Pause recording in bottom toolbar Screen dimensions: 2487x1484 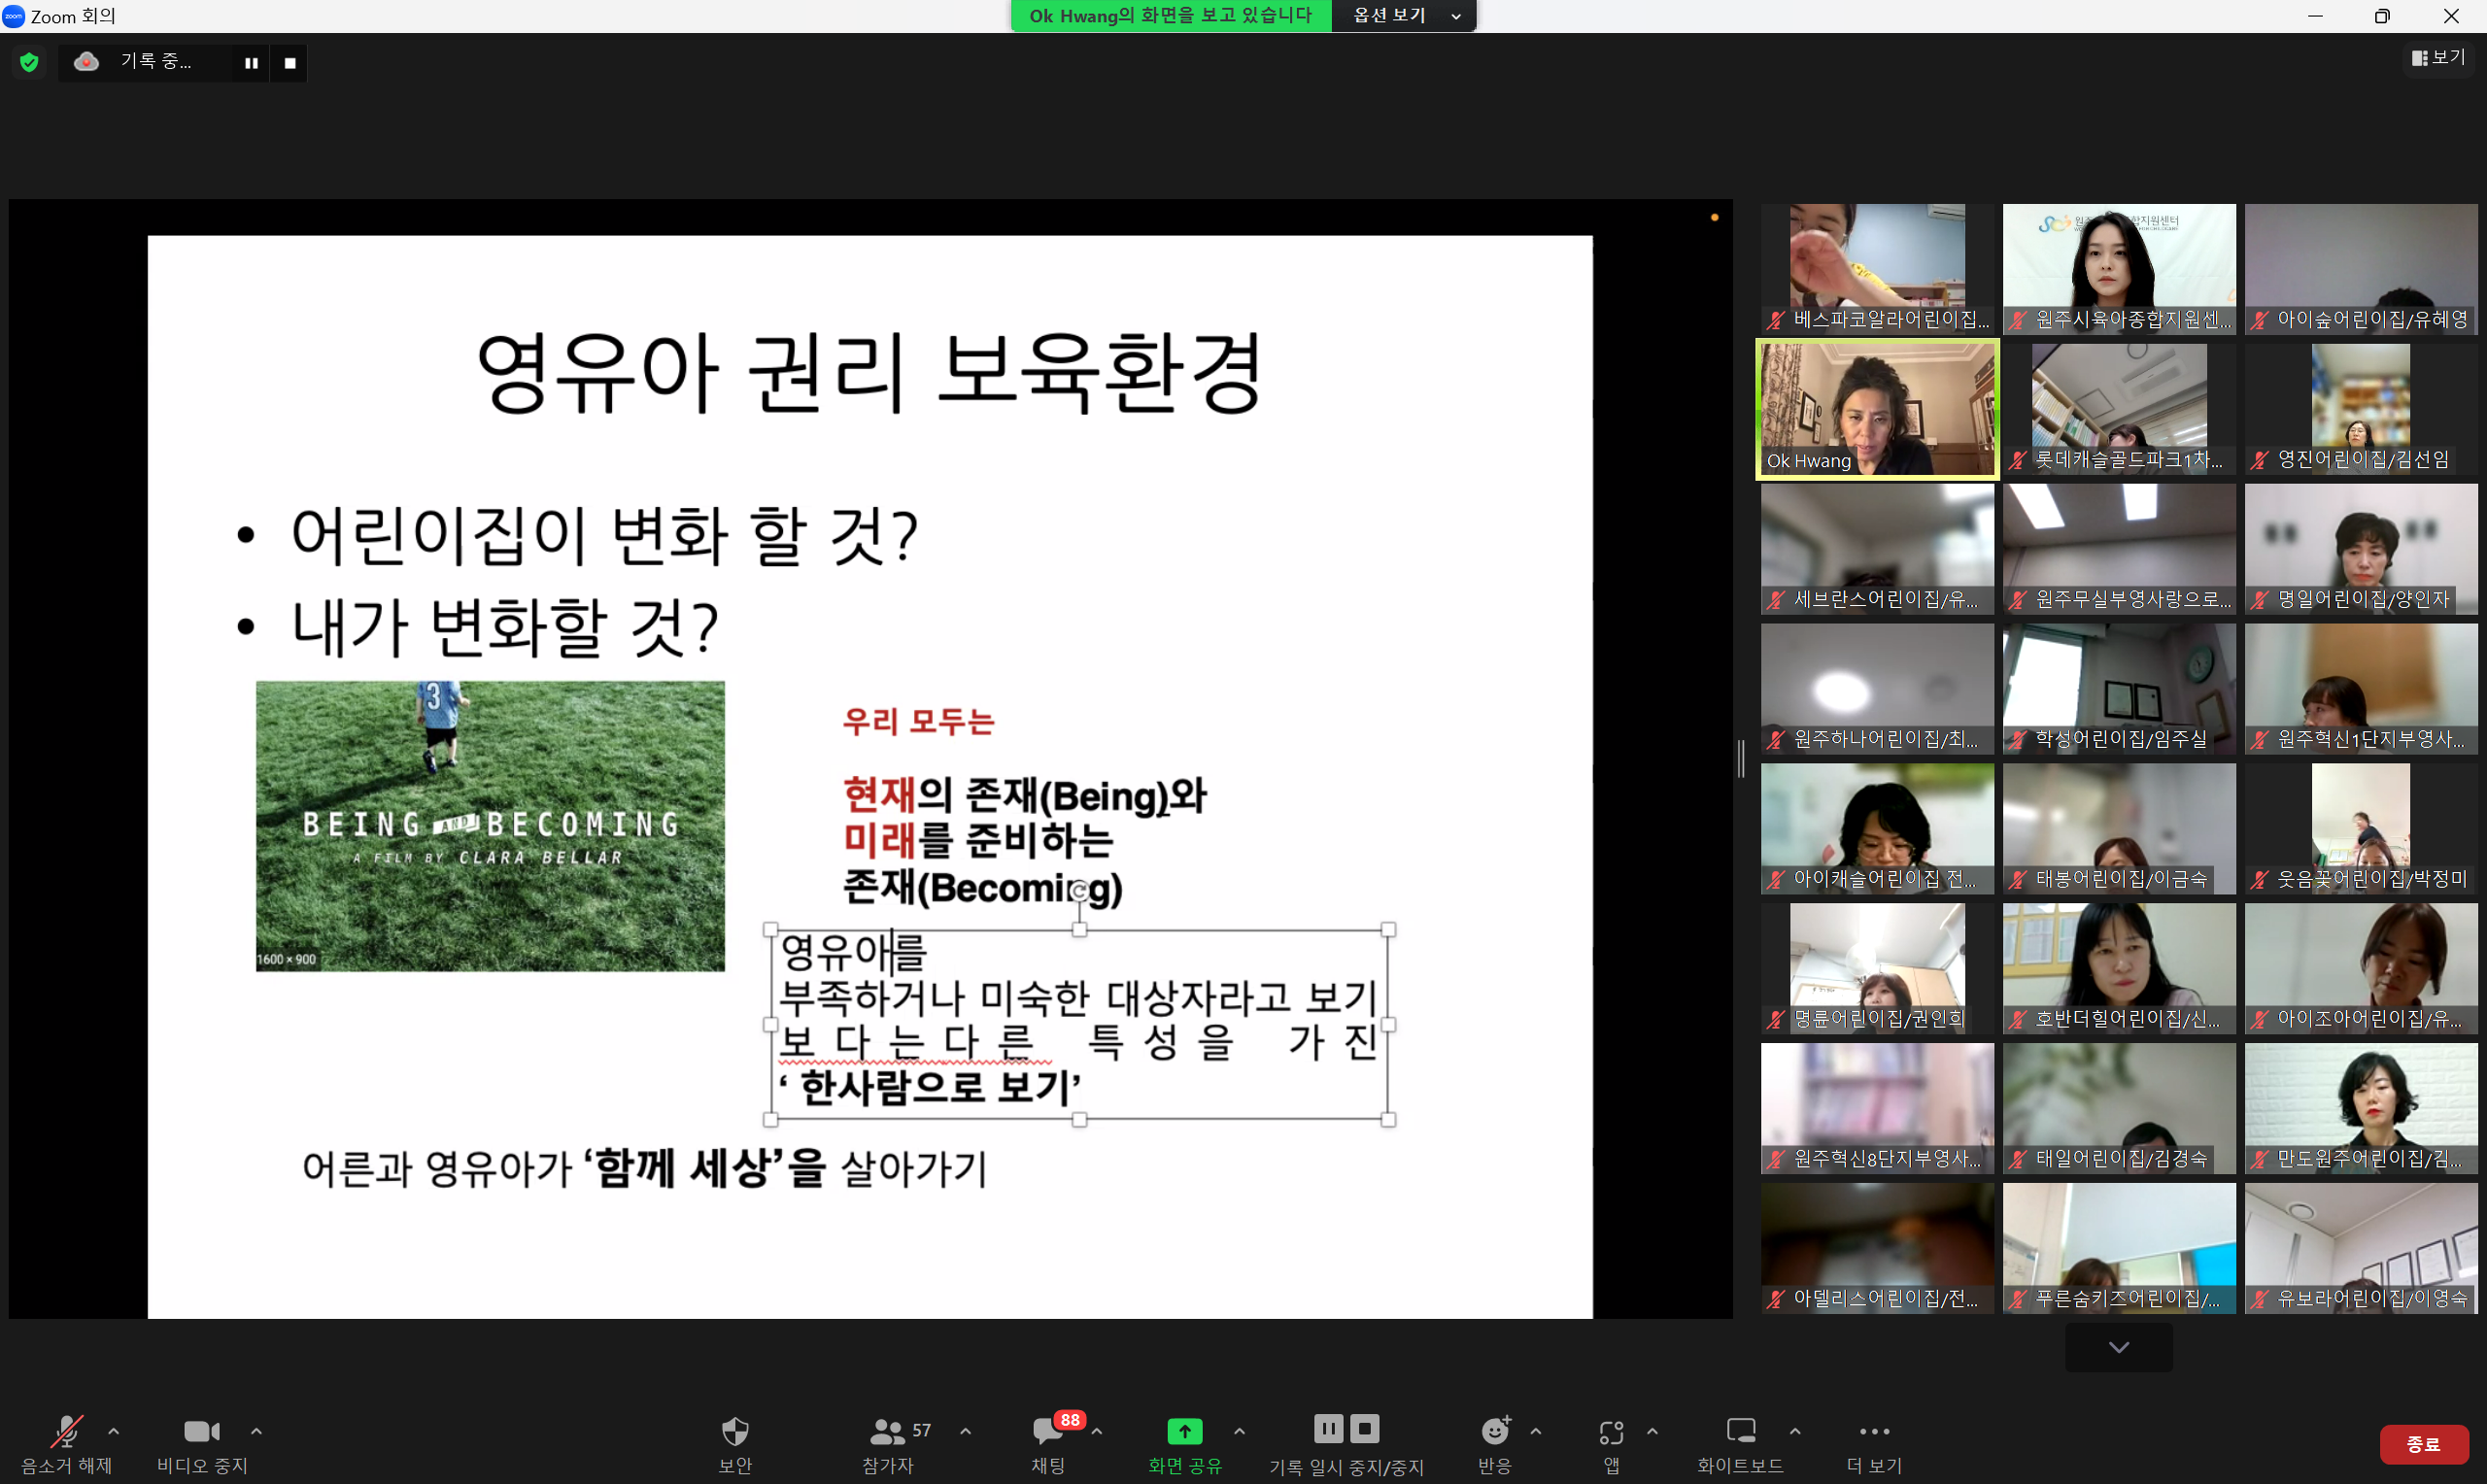click(x=1328, y=1428)
